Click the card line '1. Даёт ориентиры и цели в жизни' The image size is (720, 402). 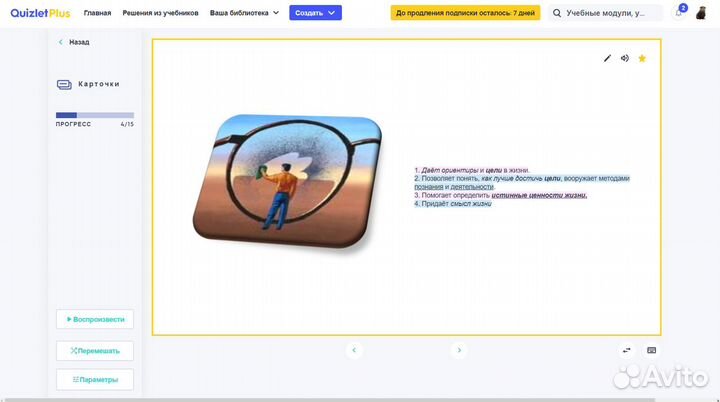click(472, 170)
